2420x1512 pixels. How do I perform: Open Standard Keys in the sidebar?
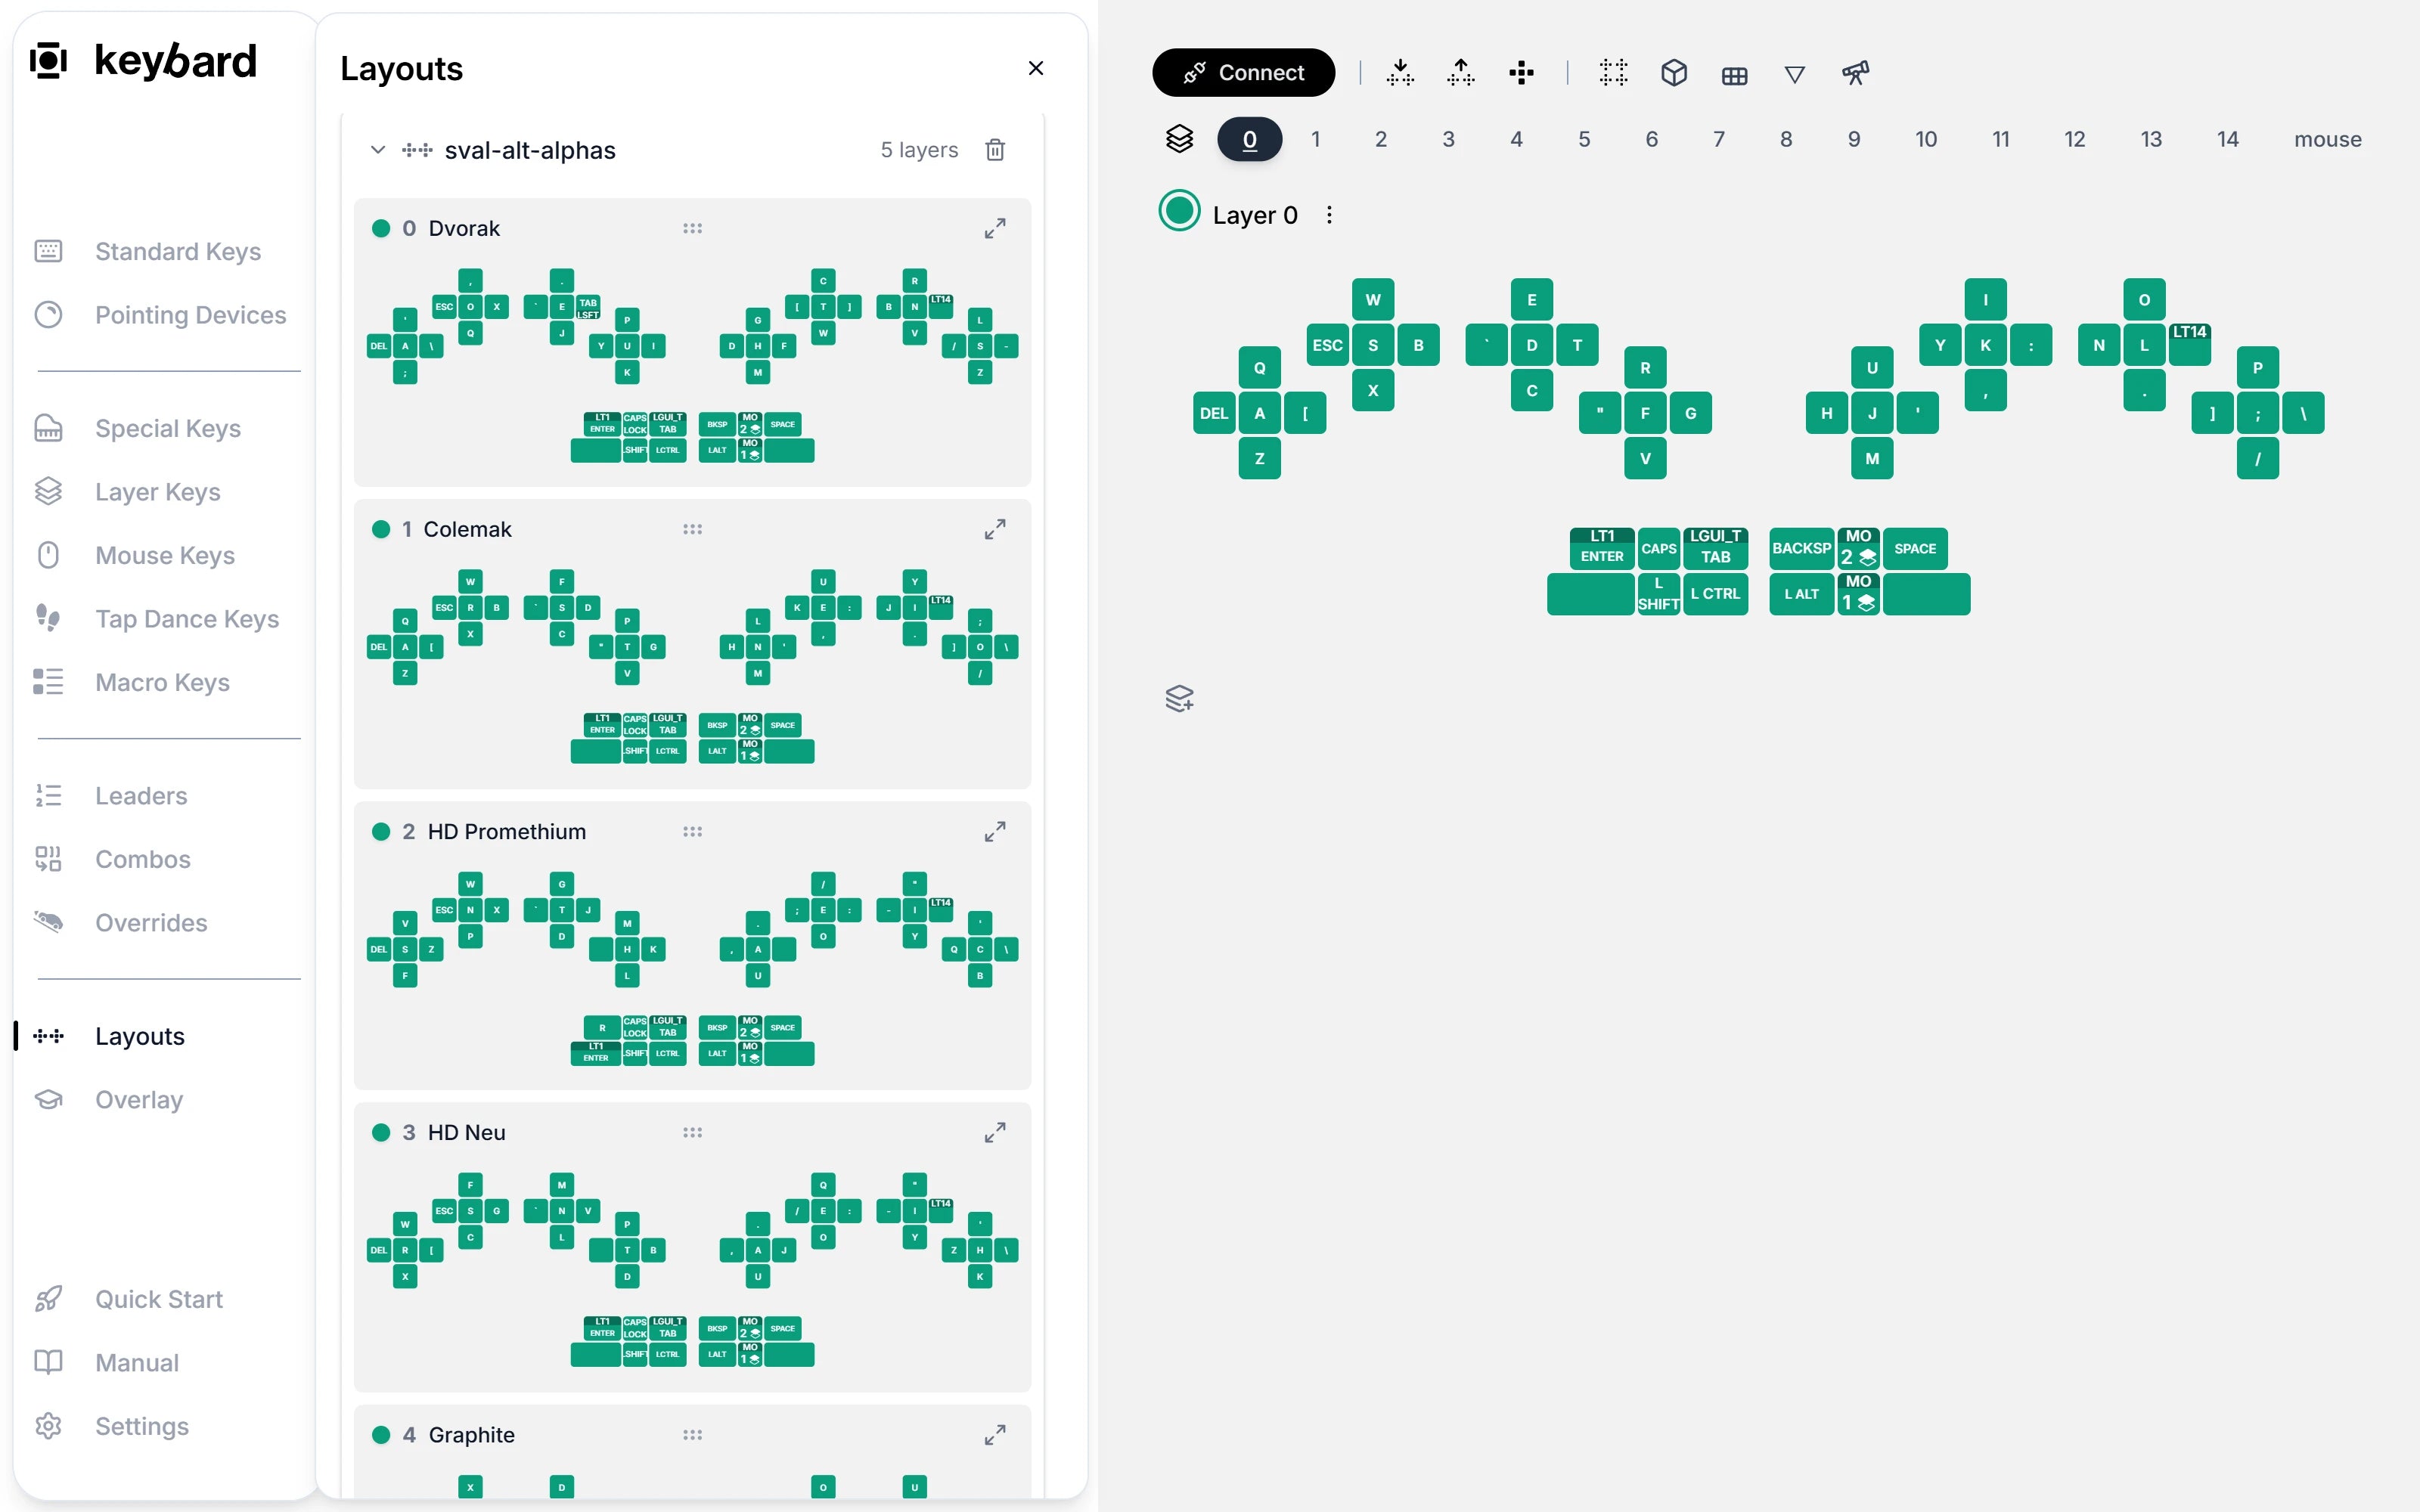177,251
